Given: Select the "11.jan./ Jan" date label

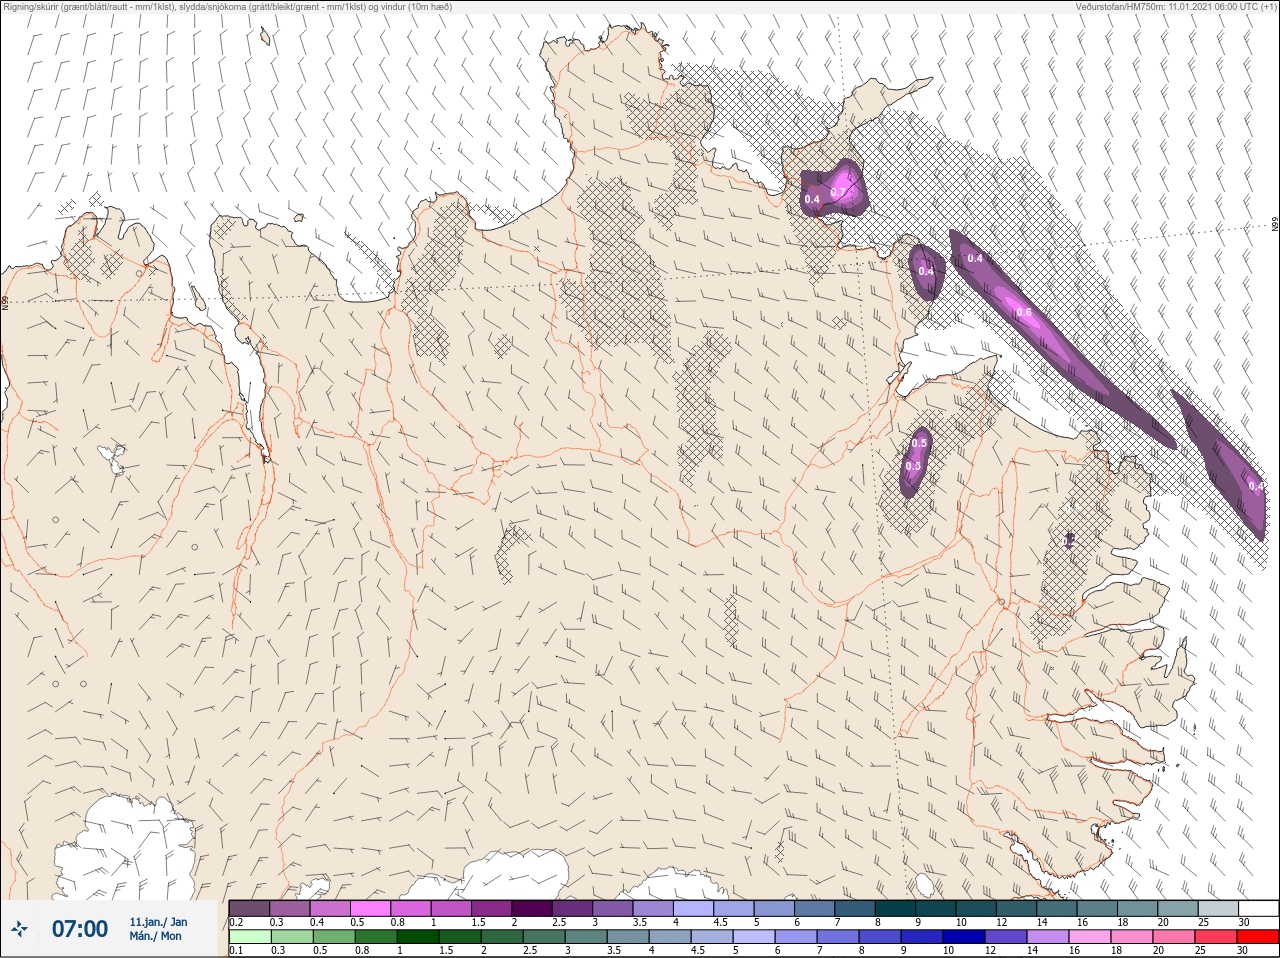Looking at the screenshot, I should 158,922.
